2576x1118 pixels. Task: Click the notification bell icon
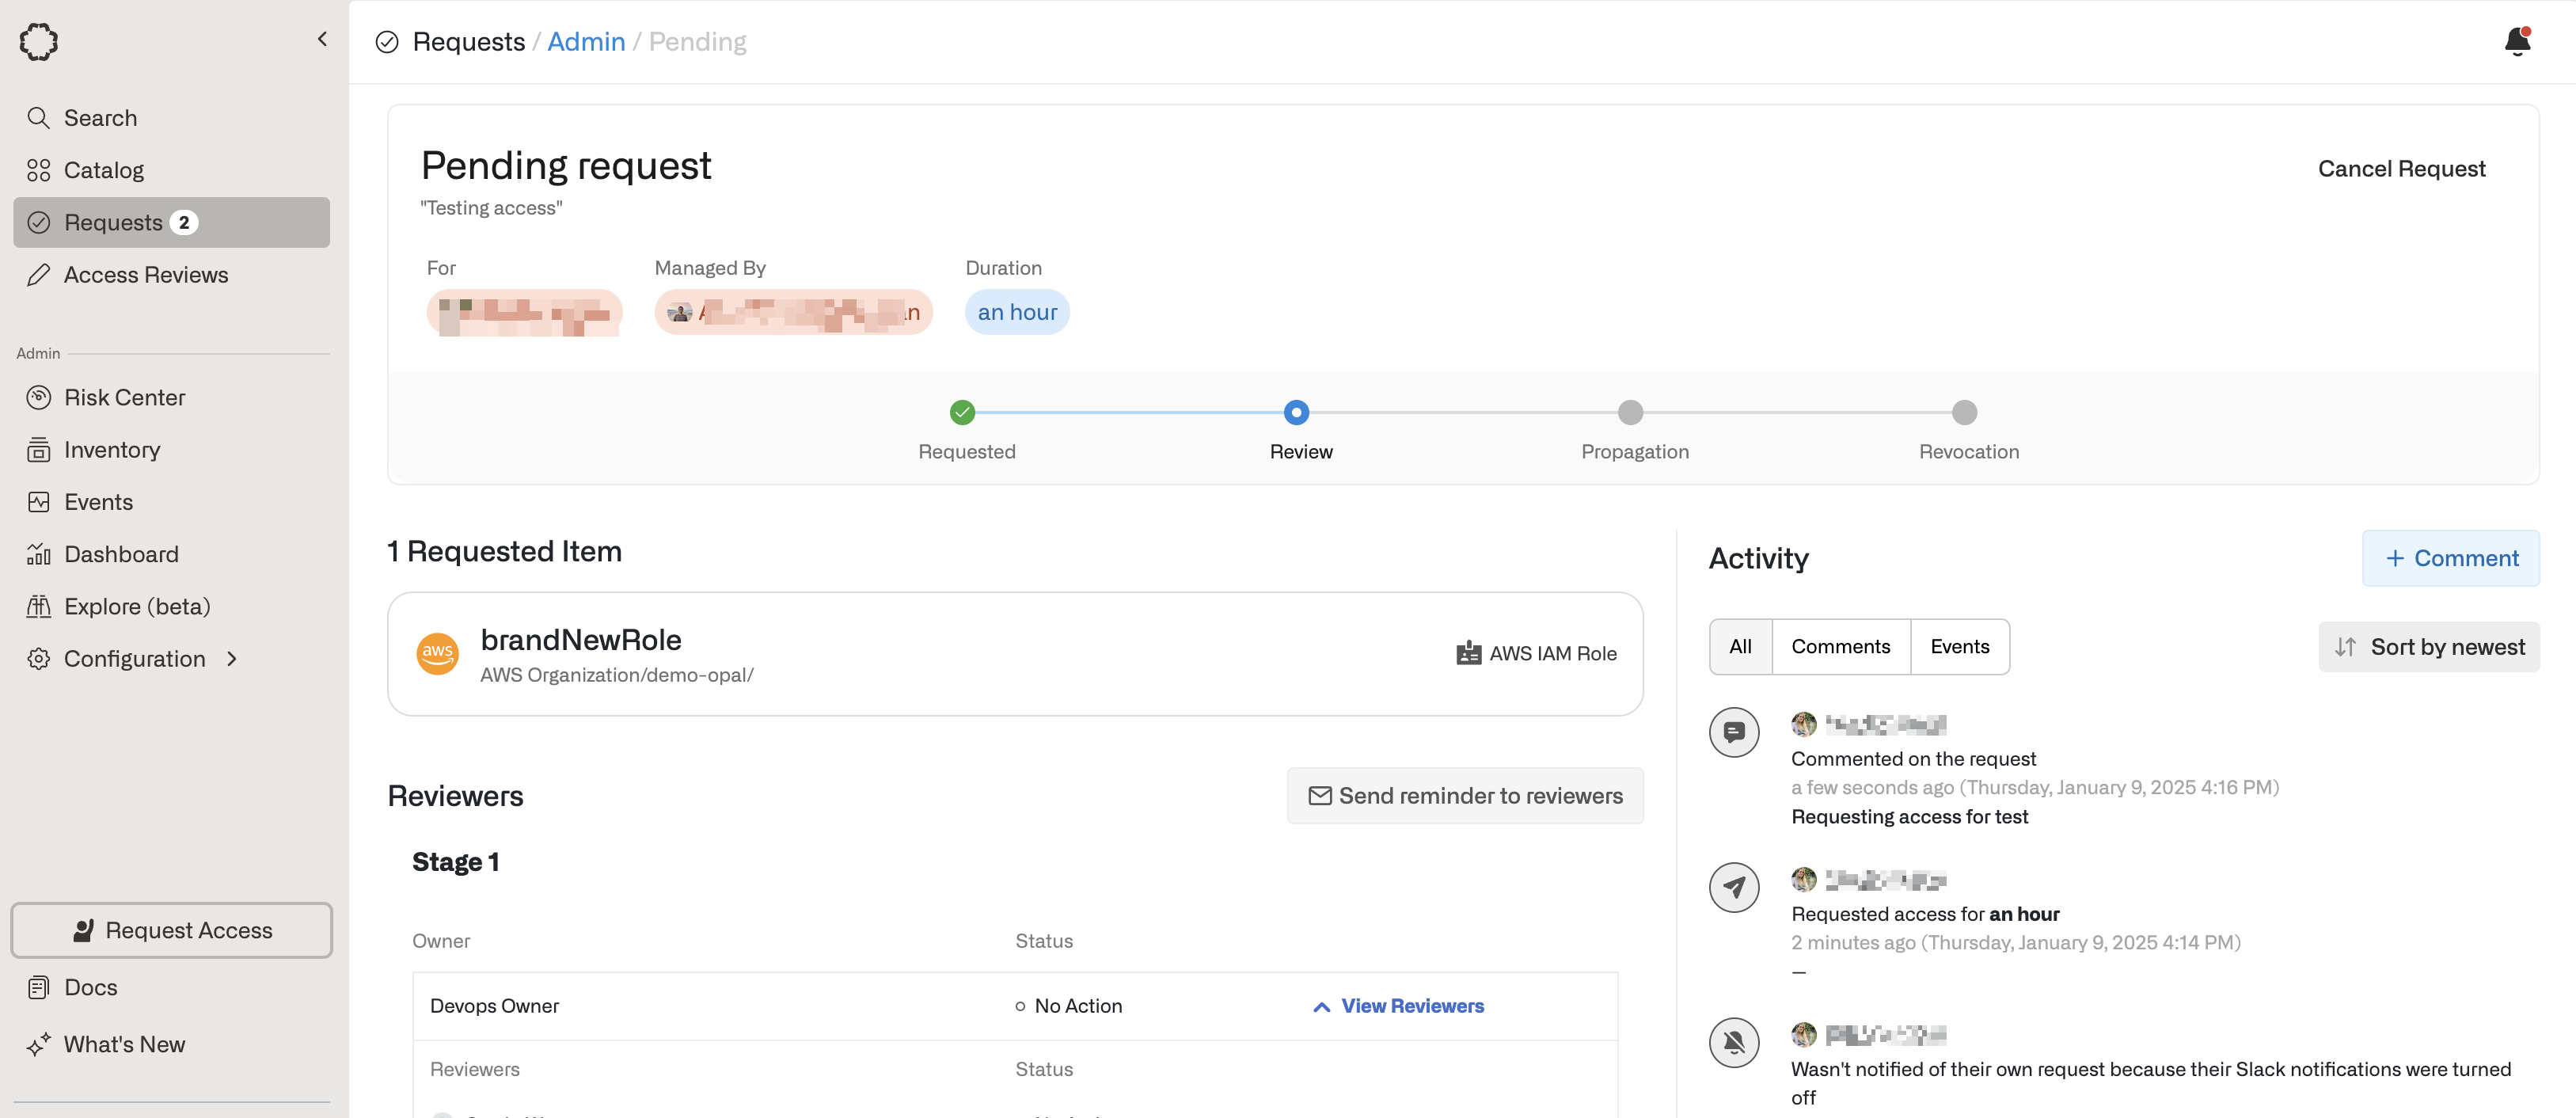2517,42
